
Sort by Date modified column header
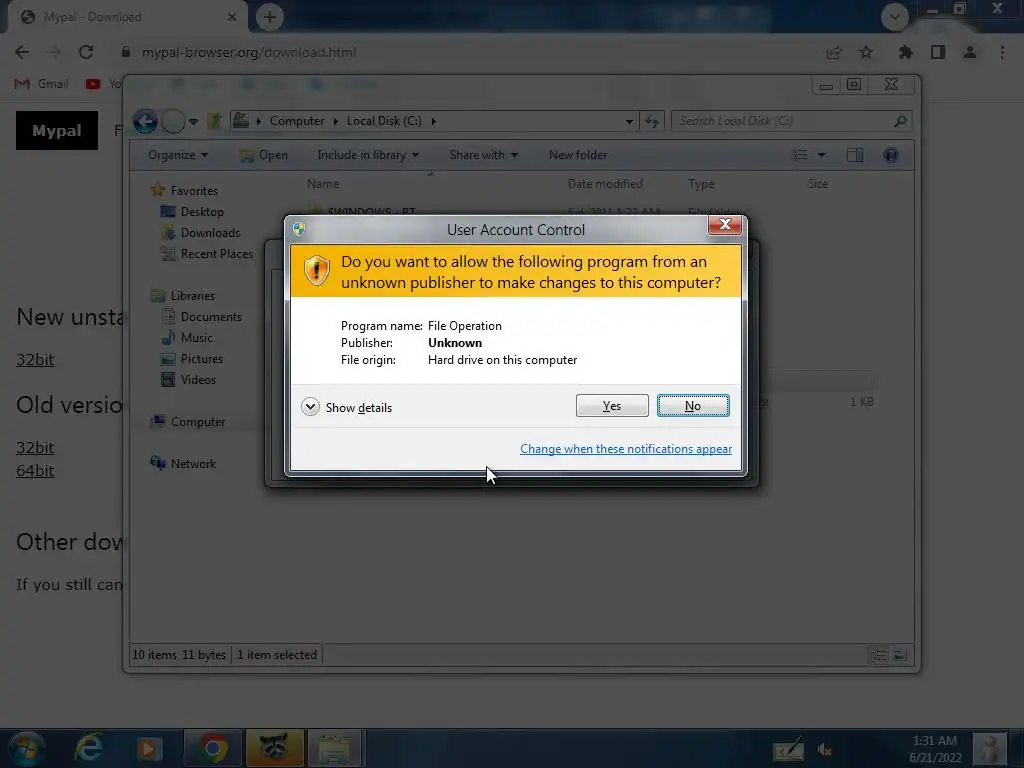pyautogui.click(x=605, y=184)
